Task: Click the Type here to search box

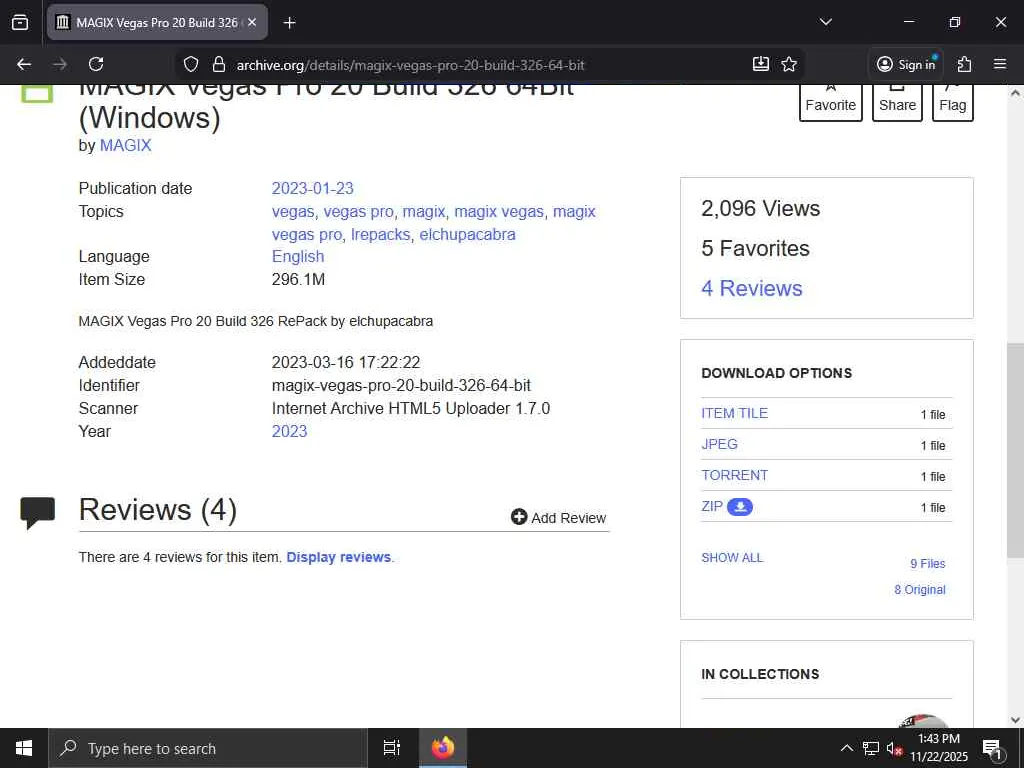Action: coord(208,748)
